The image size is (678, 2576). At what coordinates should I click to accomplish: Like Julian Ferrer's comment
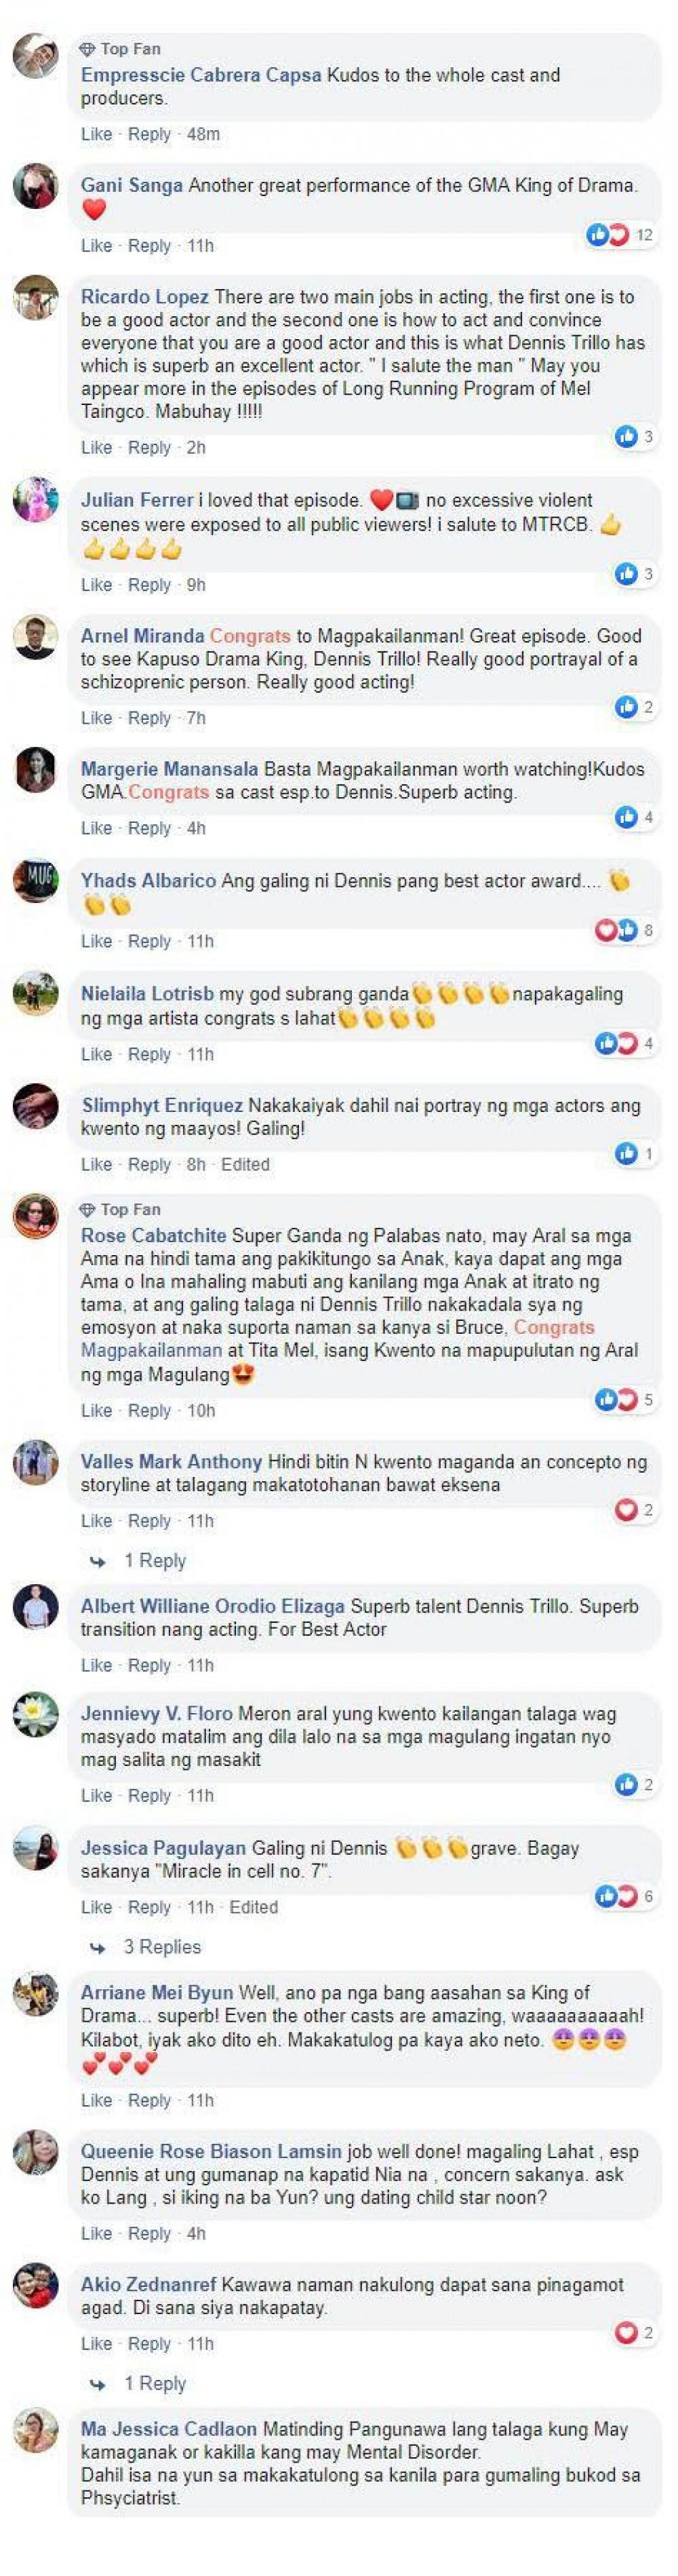tap(96, 585)
